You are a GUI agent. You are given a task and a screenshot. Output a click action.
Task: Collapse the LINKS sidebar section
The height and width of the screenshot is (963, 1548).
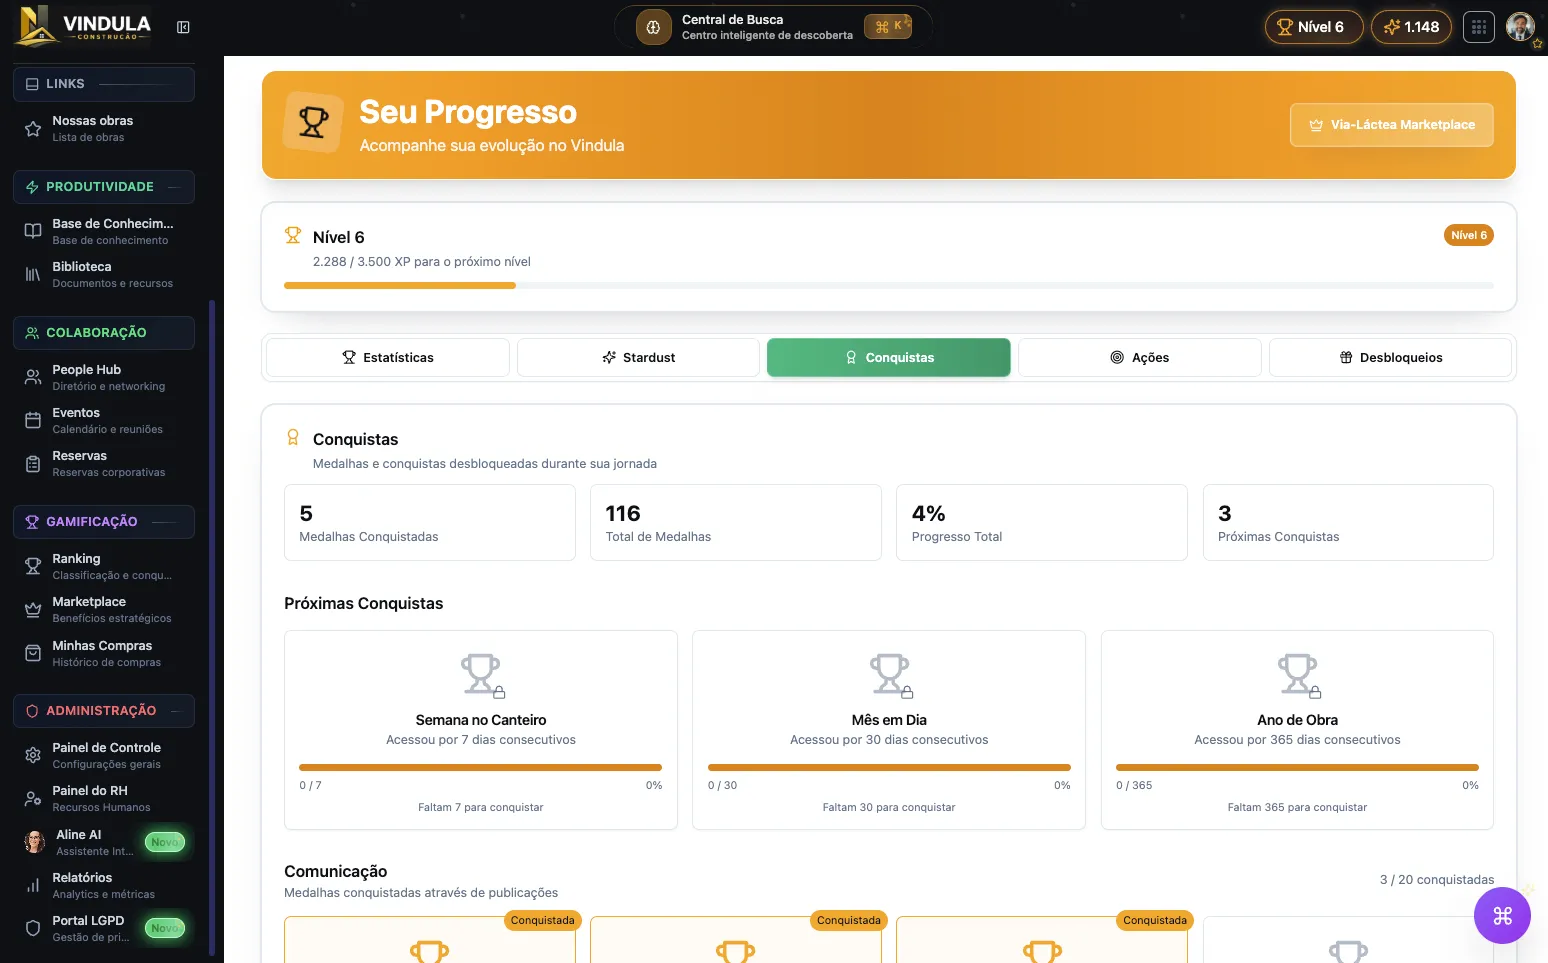103,84
